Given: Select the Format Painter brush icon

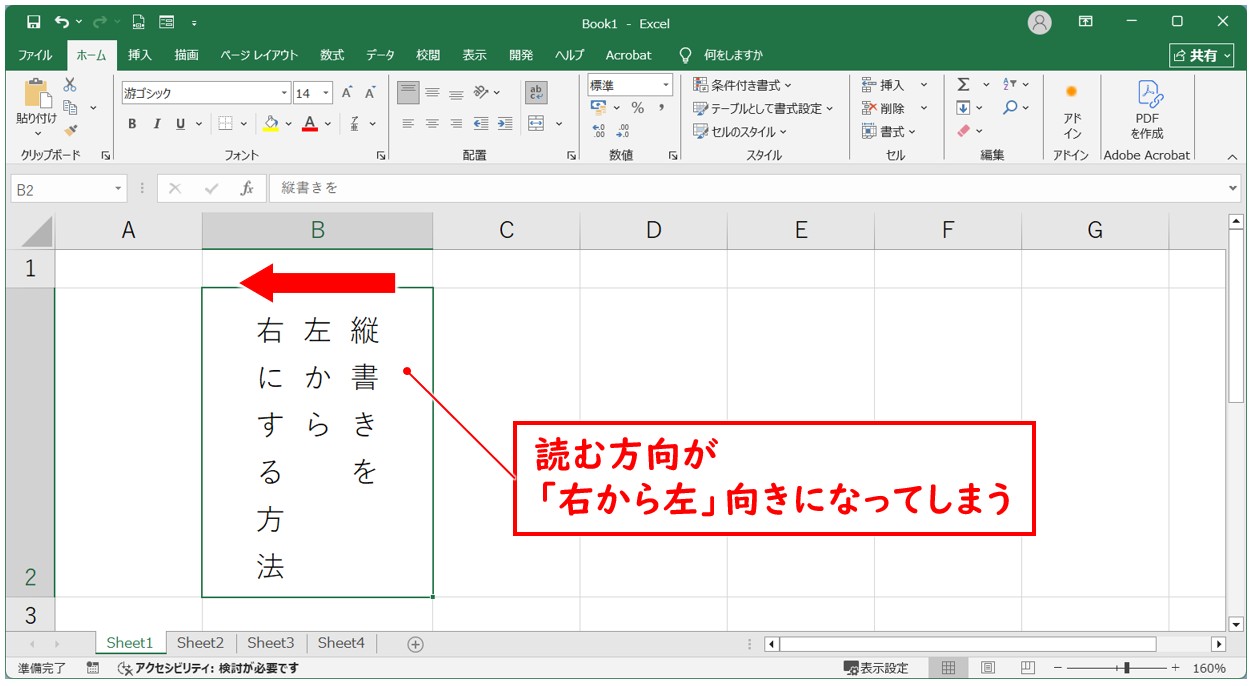Looking at the screenshot, I should coord(70,129).
